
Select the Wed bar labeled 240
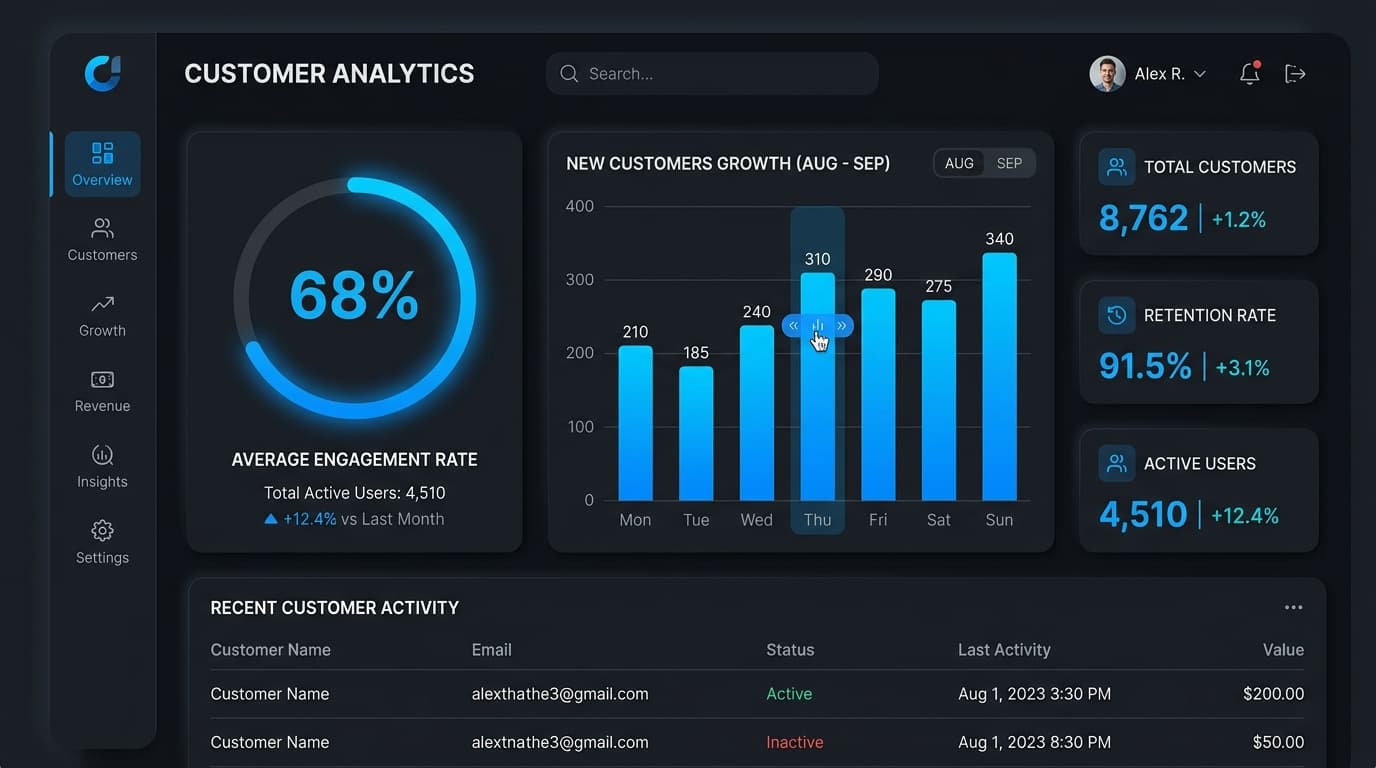[757, 413]
